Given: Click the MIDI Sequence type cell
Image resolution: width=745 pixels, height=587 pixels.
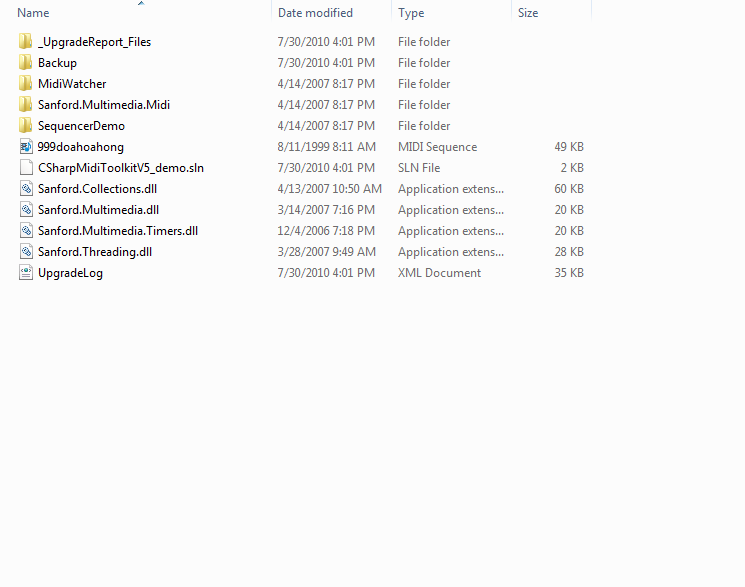Looking at the screenshot, I should [x=438, y=147].
